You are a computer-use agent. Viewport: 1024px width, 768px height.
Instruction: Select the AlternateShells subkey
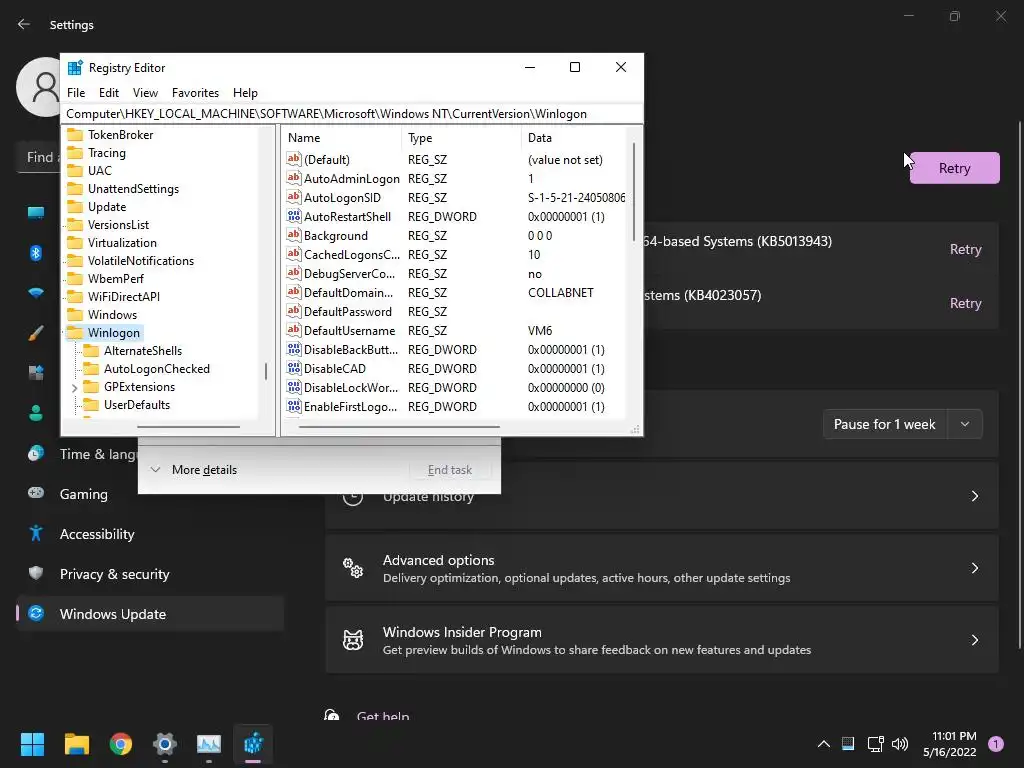coord(142,351)
